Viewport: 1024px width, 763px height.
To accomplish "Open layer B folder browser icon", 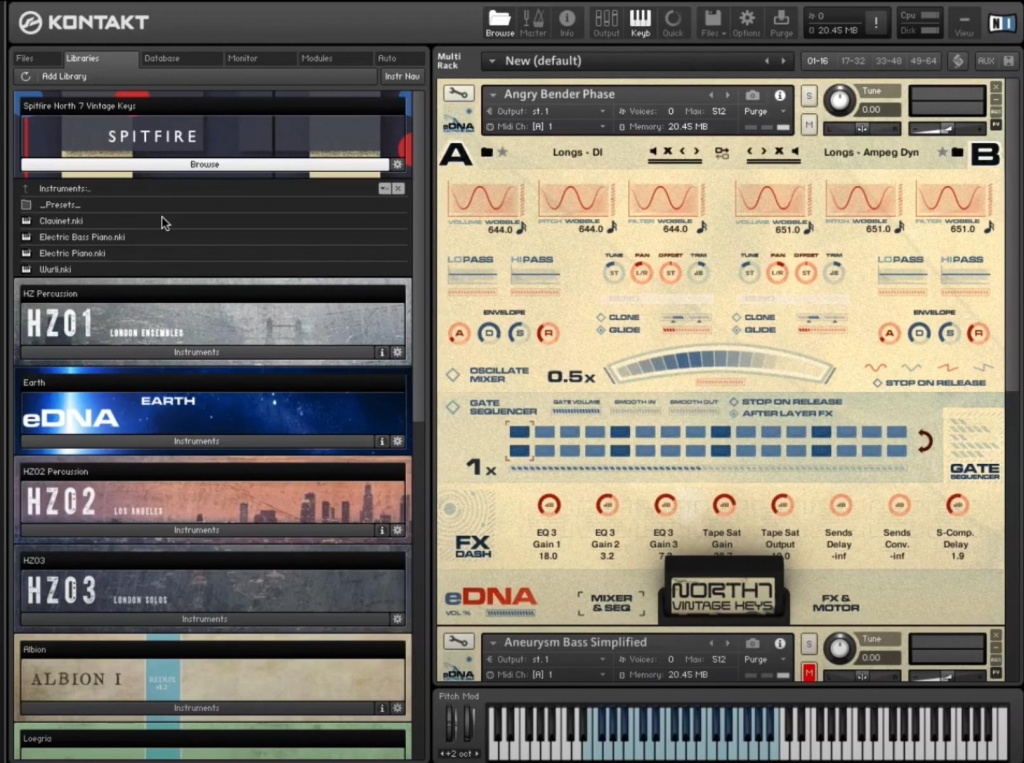I will pyautogui.click(x=957, y=152).
